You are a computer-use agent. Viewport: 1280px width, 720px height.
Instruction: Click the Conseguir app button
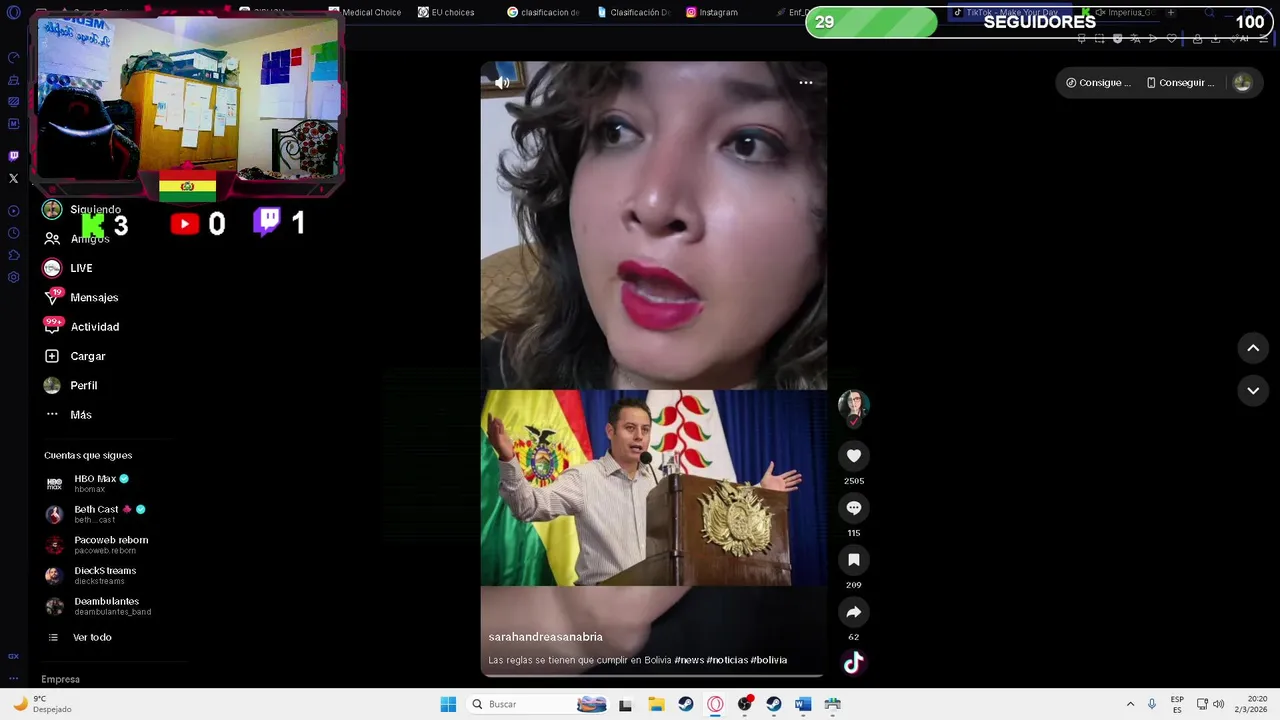(1181, 83)
